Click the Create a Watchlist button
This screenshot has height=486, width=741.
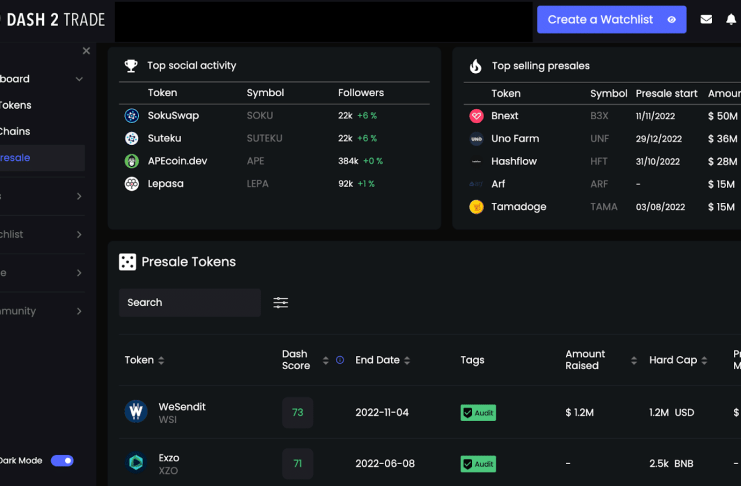[611, 20]
